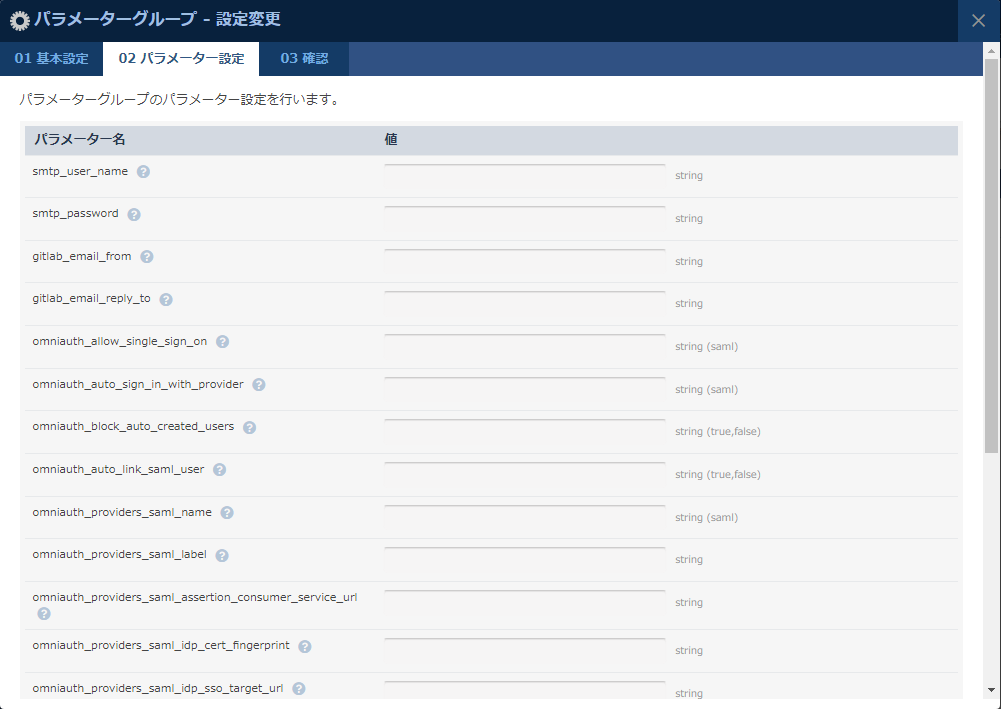Screen dimensions: 1001x709
Task: Show help for gitlab_email_reply_to
Action: pyautogui.click(x=166, y=299)
